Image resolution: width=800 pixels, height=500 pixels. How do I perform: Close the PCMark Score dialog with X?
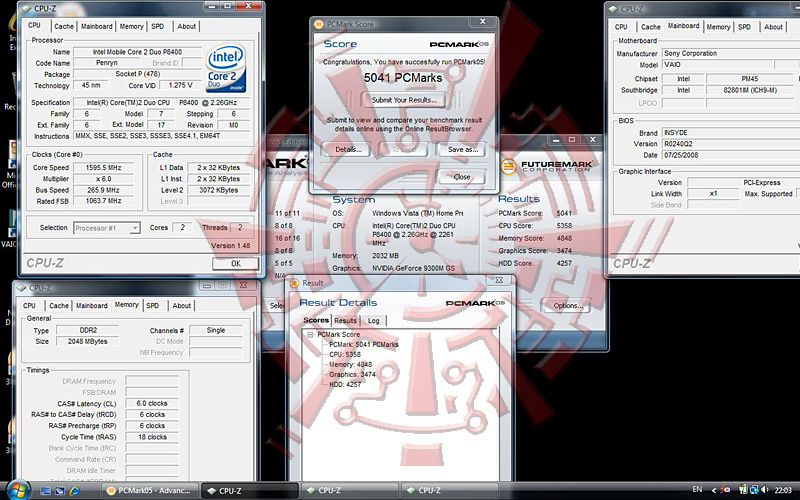(x=483, y=21)
